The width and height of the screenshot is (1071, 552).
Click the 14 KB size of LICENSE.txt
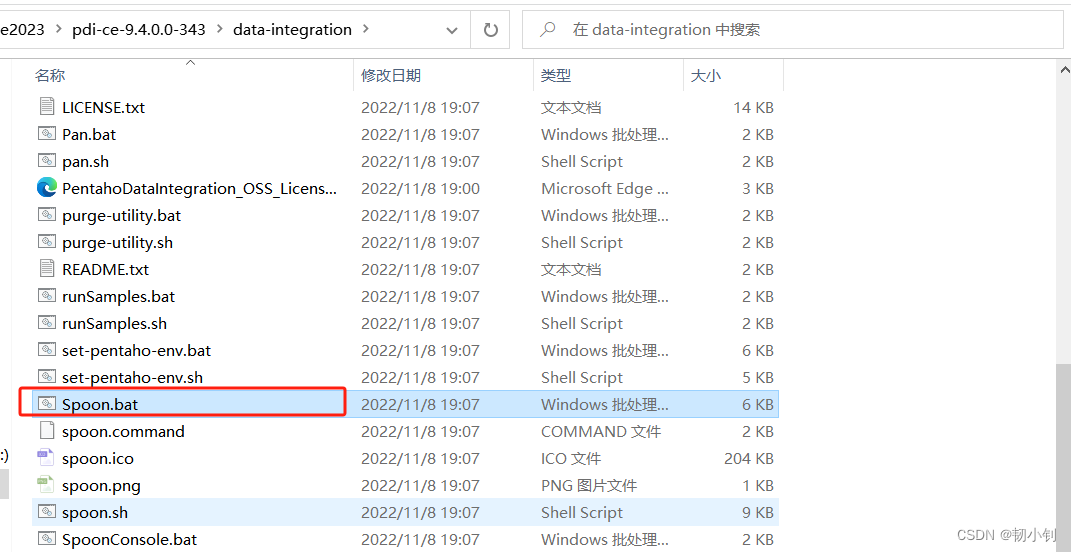point(753,107)
